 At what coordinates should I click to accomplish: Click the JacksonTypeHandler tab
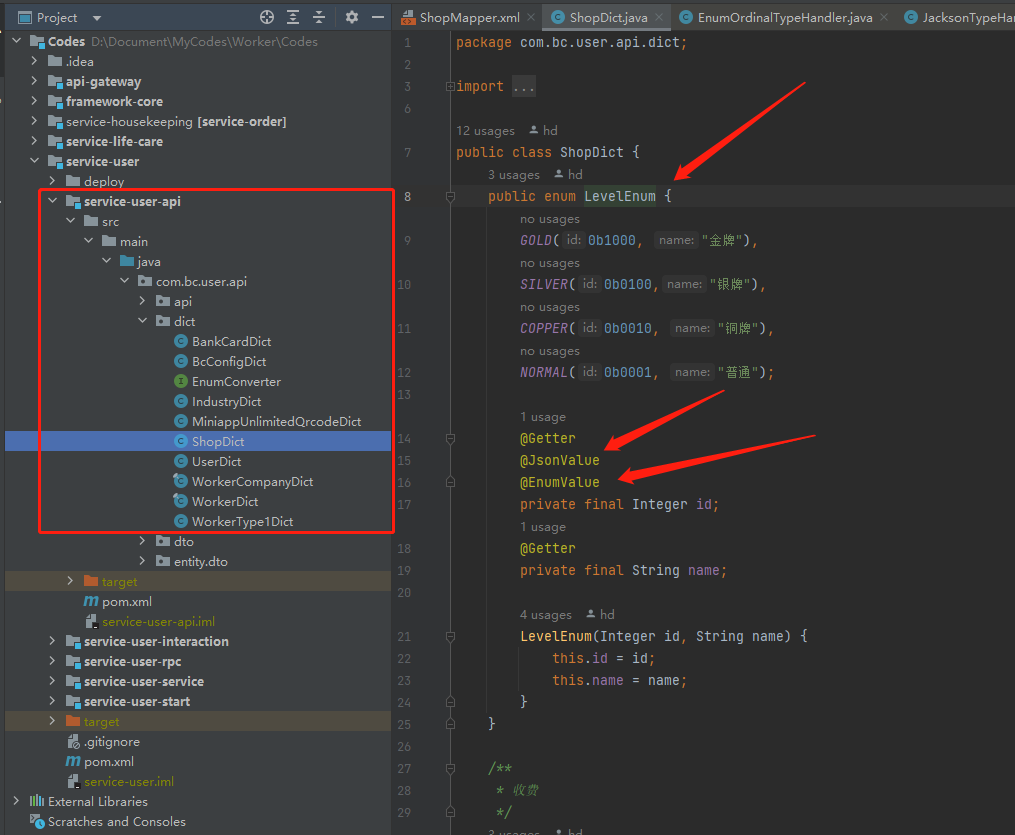(x=959, y=17)
